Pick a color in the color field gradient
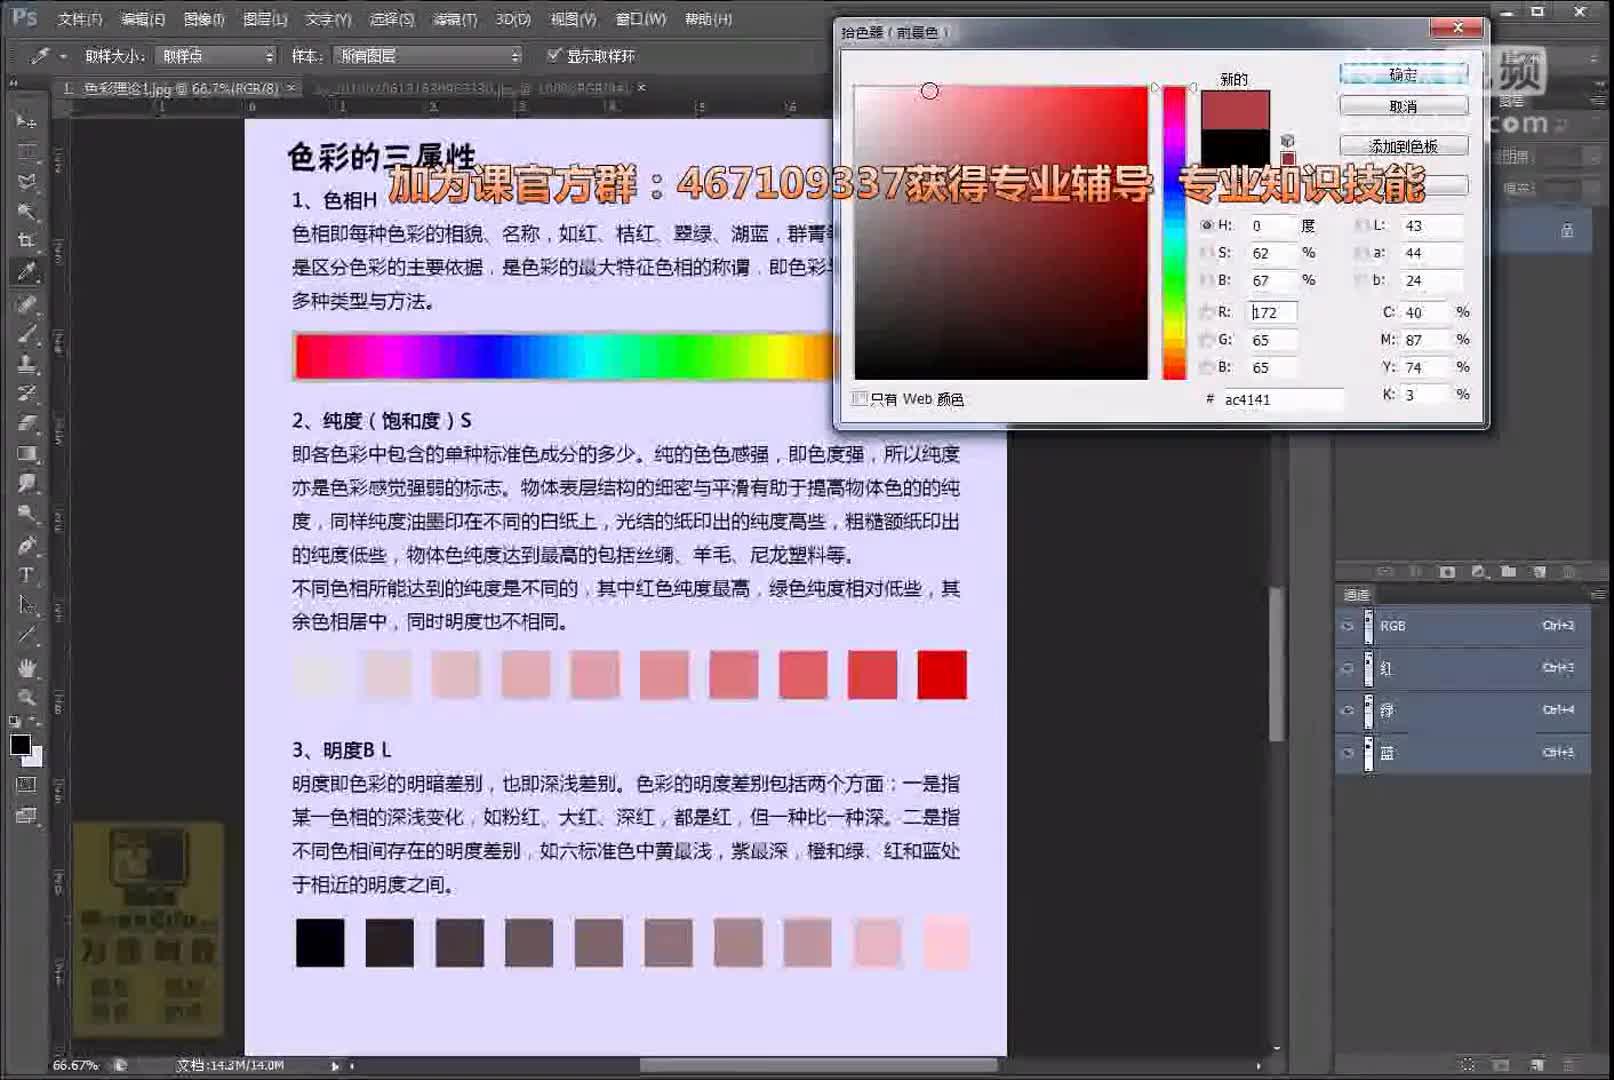 (1000, 230)
